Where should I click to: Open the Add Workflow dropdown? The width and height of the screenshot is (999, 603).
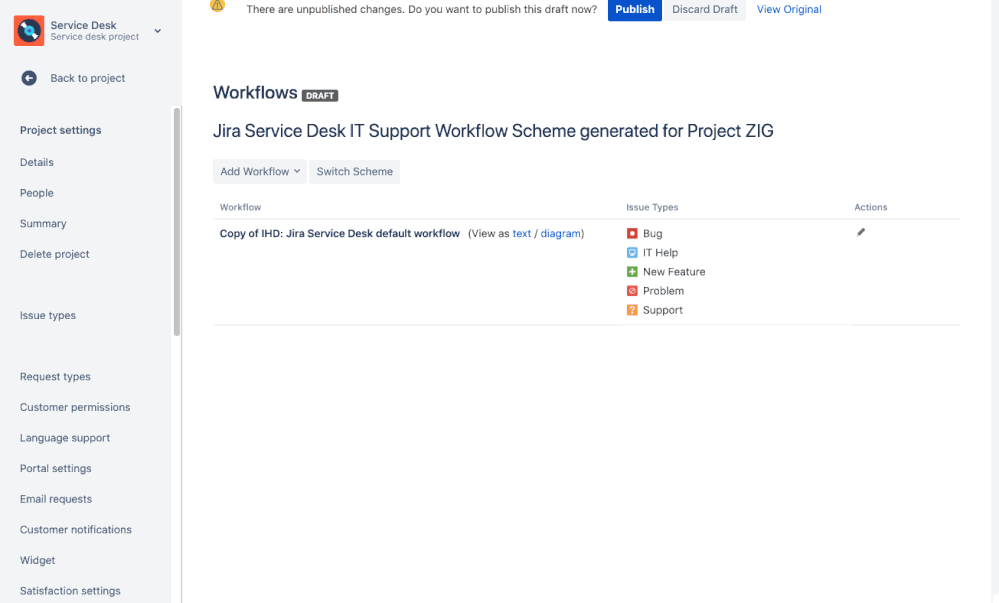click(259, 171)
